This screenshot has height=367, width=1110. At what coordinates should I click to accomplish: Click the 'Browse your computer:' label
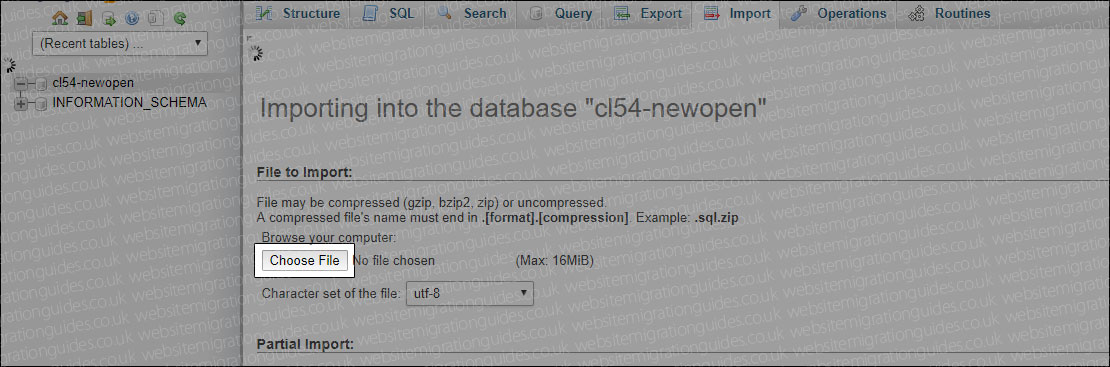click(329, 237)
